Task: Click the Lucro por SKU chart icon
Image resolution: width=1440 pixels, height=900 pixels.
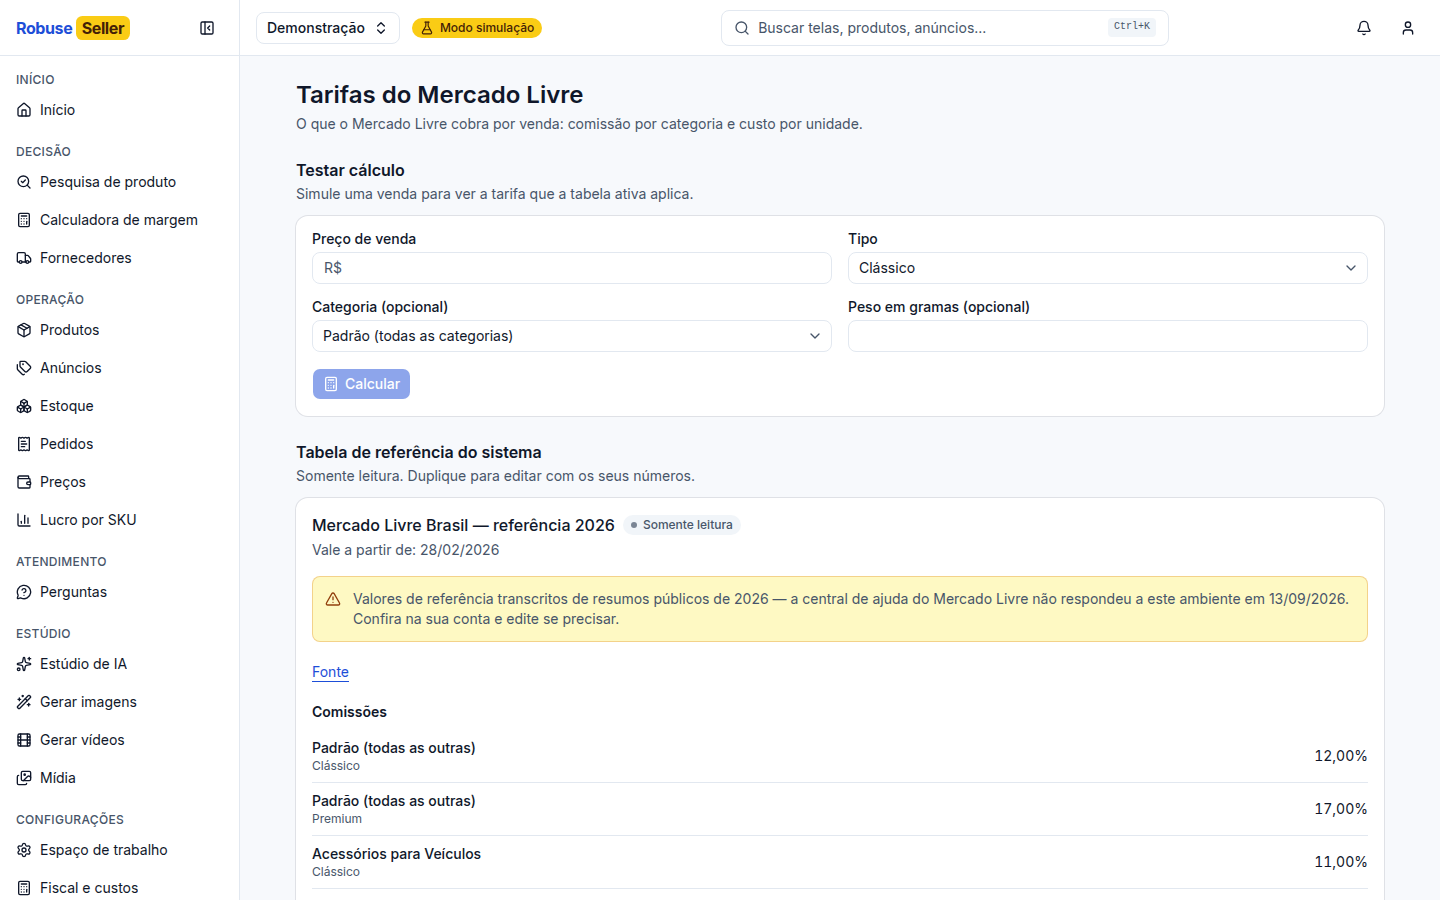Action: pyautogui.click(x=24, y=520)
